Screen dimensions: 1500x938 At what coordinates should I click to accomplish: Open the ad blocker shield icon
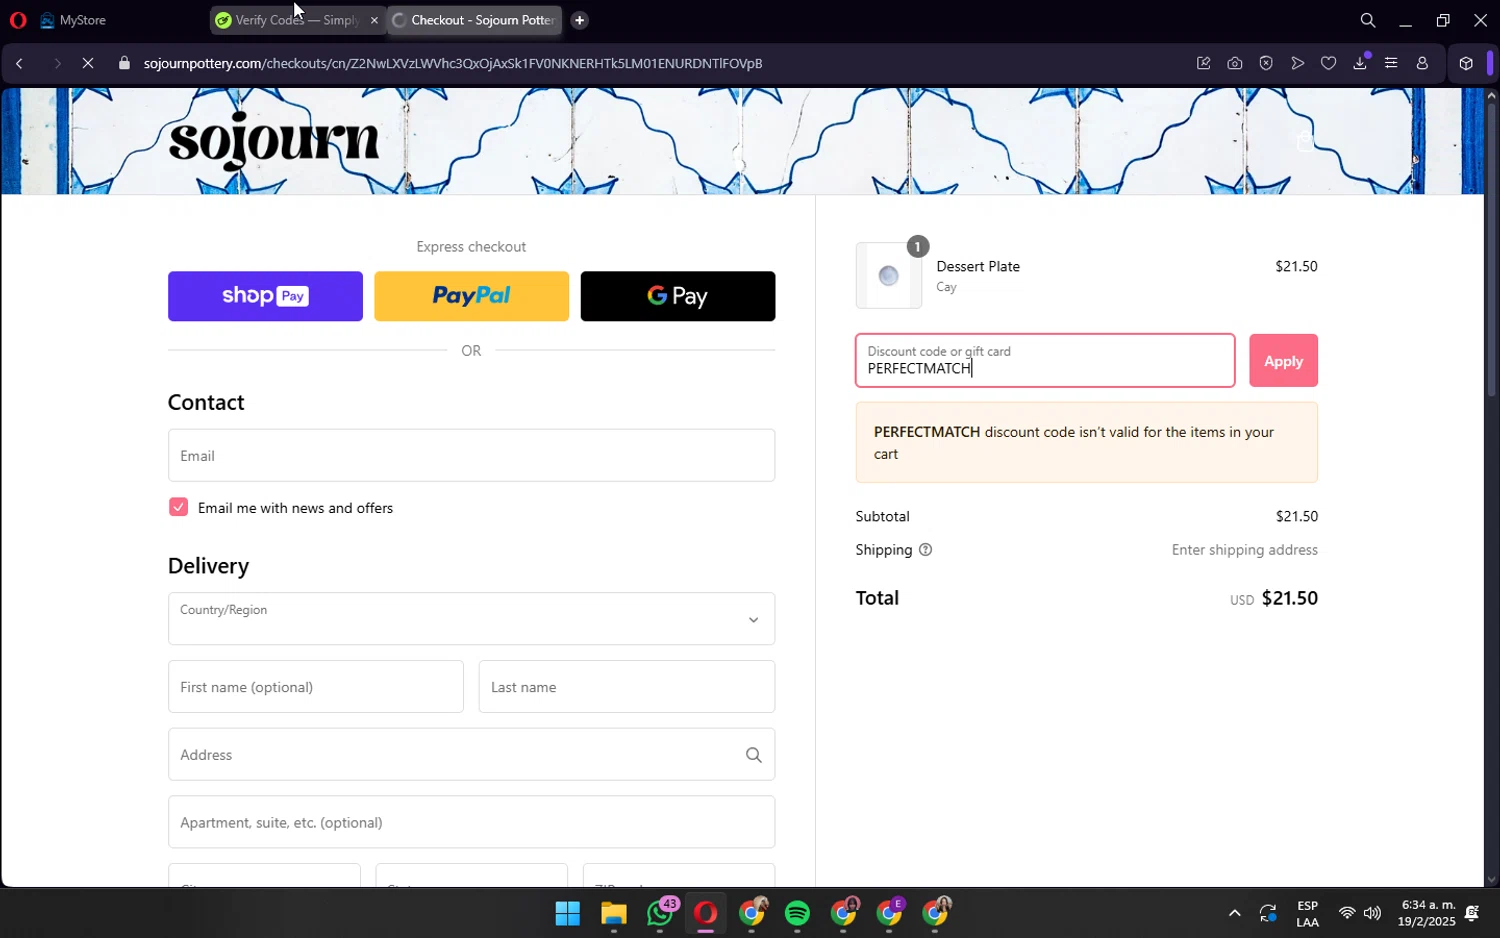tap(1266, 63)
